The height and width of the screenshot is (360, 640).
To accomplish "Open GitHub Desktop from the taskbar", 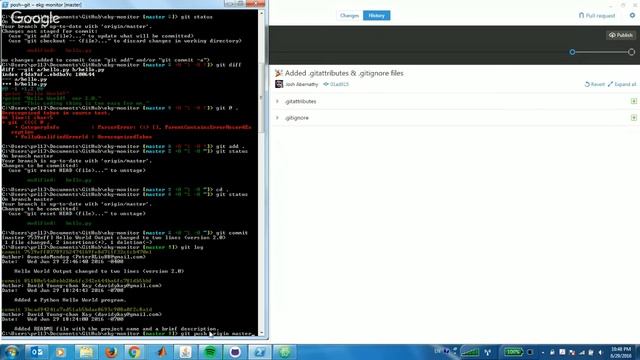I will (235, 352).
